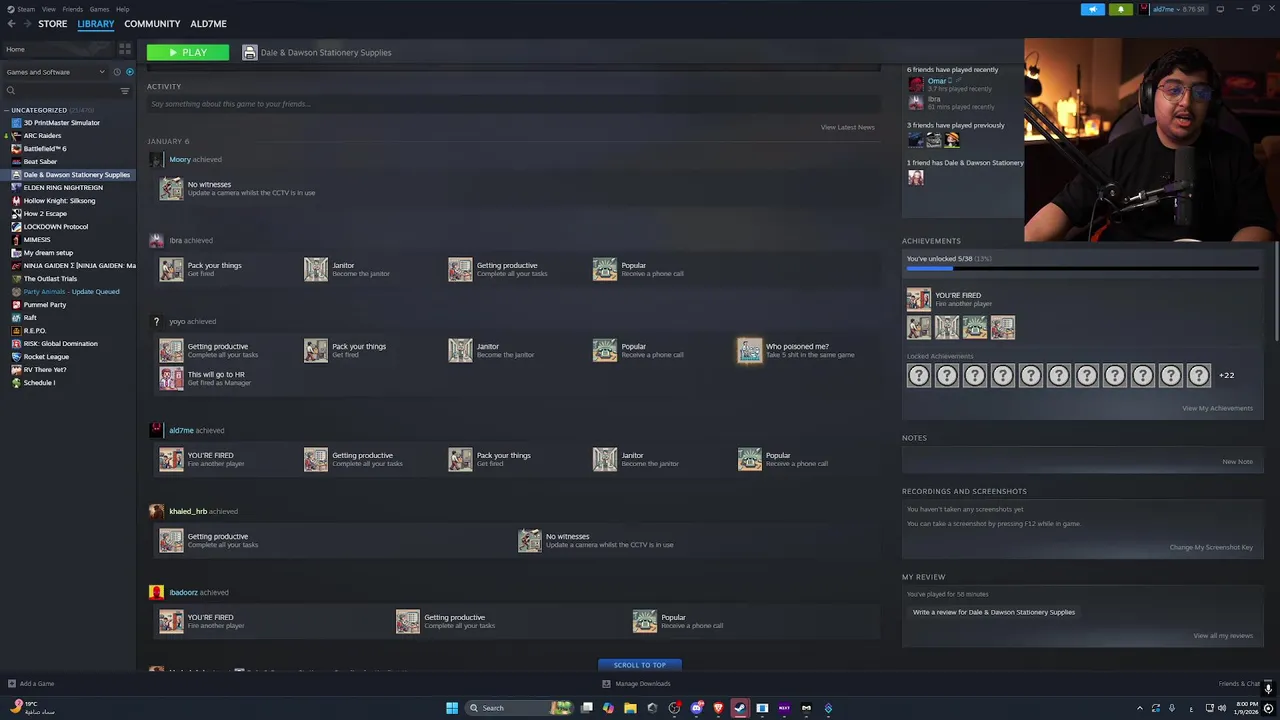
Task: Open the Moory profile link
Action: click(x=180, y=159)
